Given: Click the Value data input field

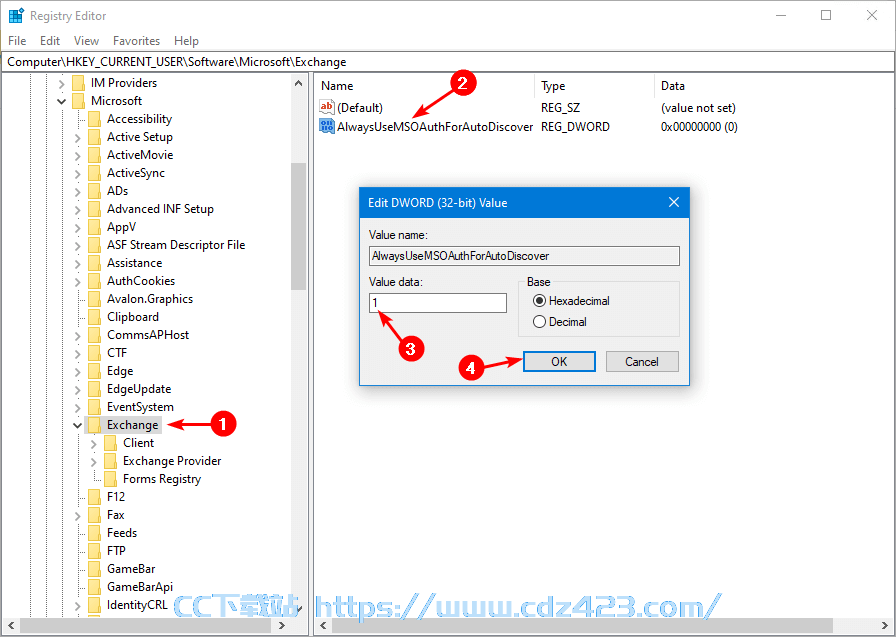Looking at the screenshot, I should click(x=438, y=303).
